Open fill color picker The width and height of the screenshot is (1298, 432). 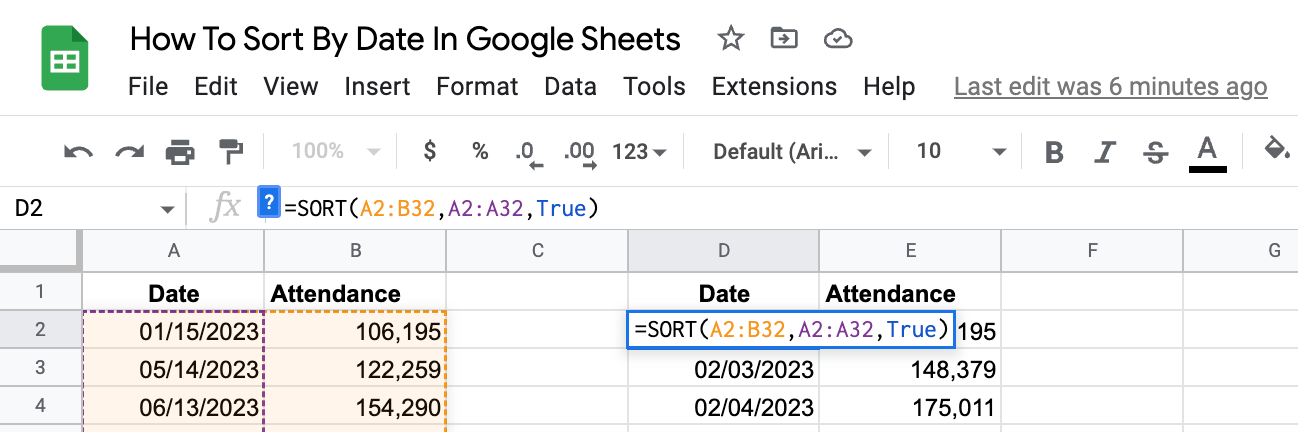pos(1277,150)
